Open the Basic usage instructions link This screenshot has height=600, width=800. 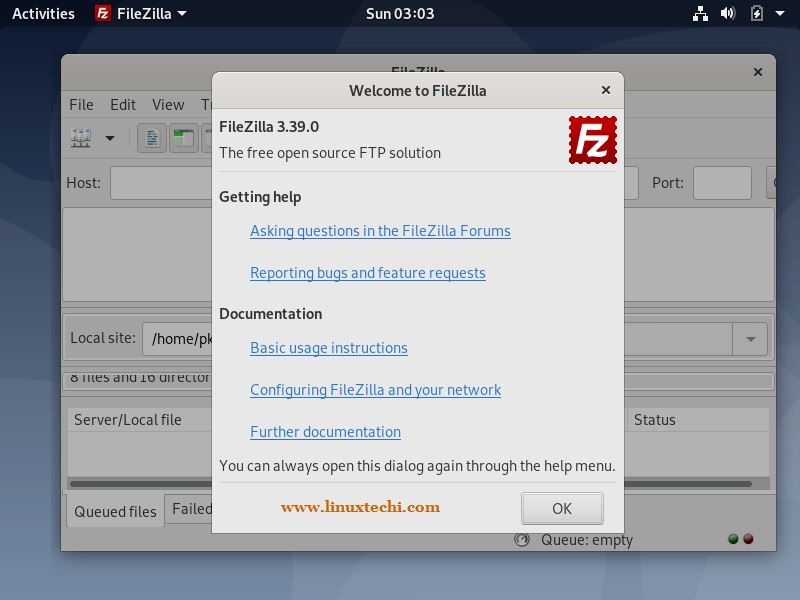pos(328,348)
